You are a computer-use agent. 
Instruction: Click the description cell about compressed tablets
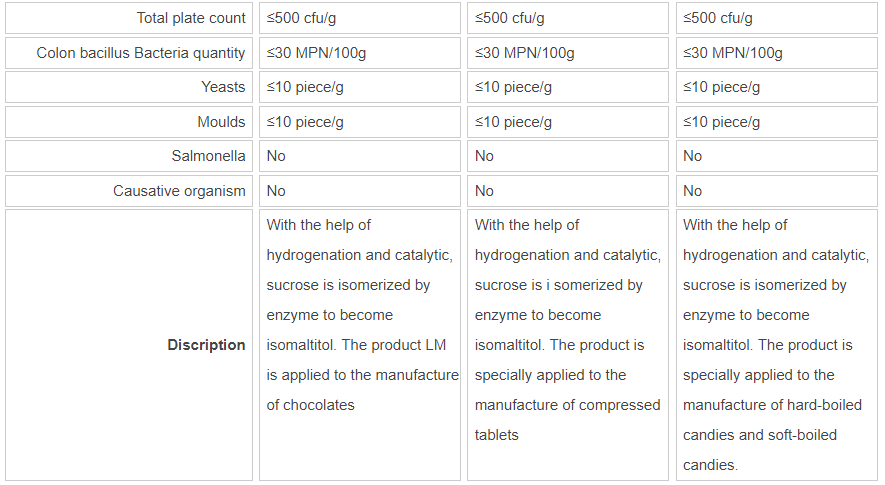coord(567,330)
